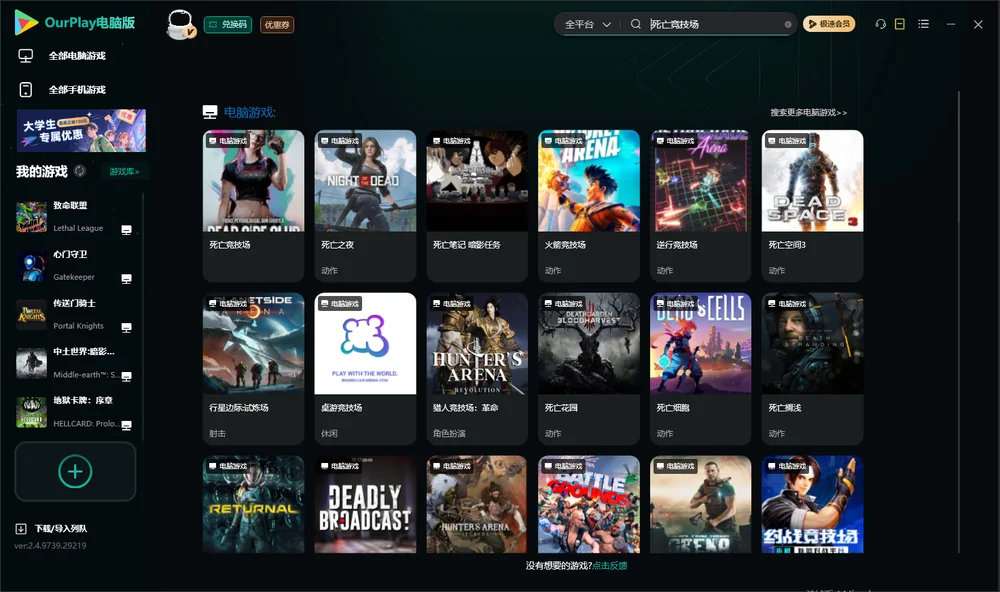The height and width of the screenshot is (592, 1000).
Task: Open 全部手机游戏 section
Action: (77, 90)
